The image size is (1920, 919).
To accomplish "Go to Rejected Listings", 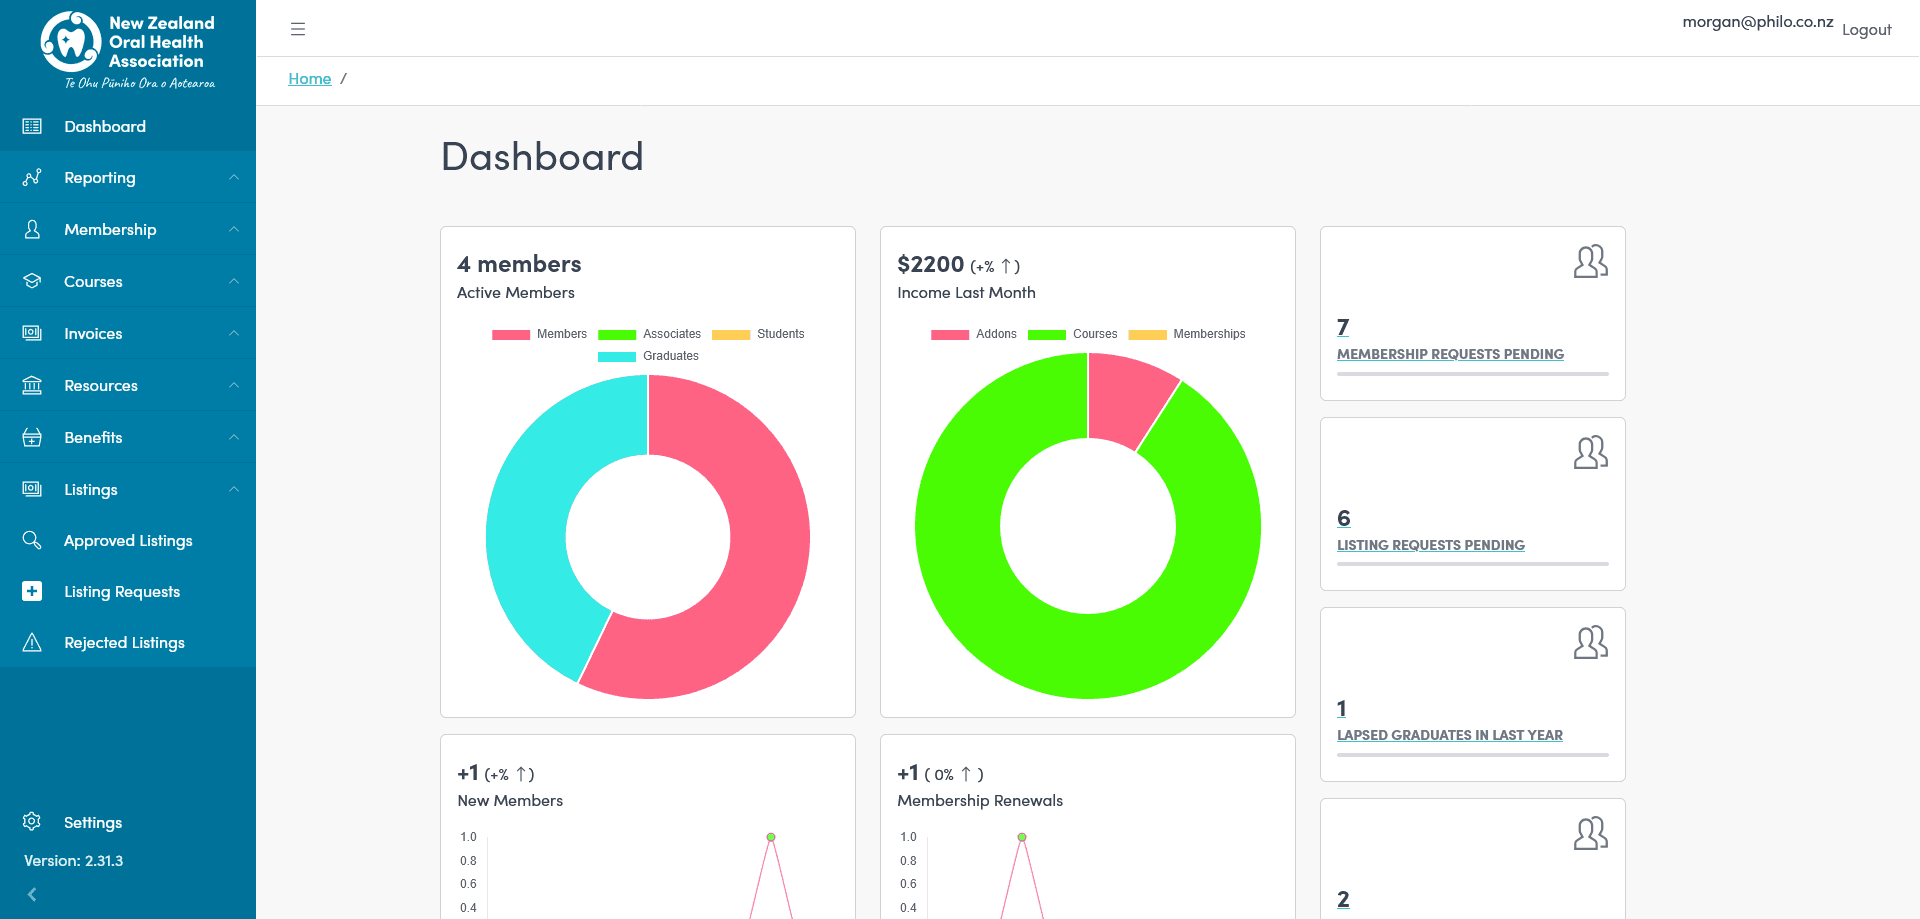I will tap(128, 642).
